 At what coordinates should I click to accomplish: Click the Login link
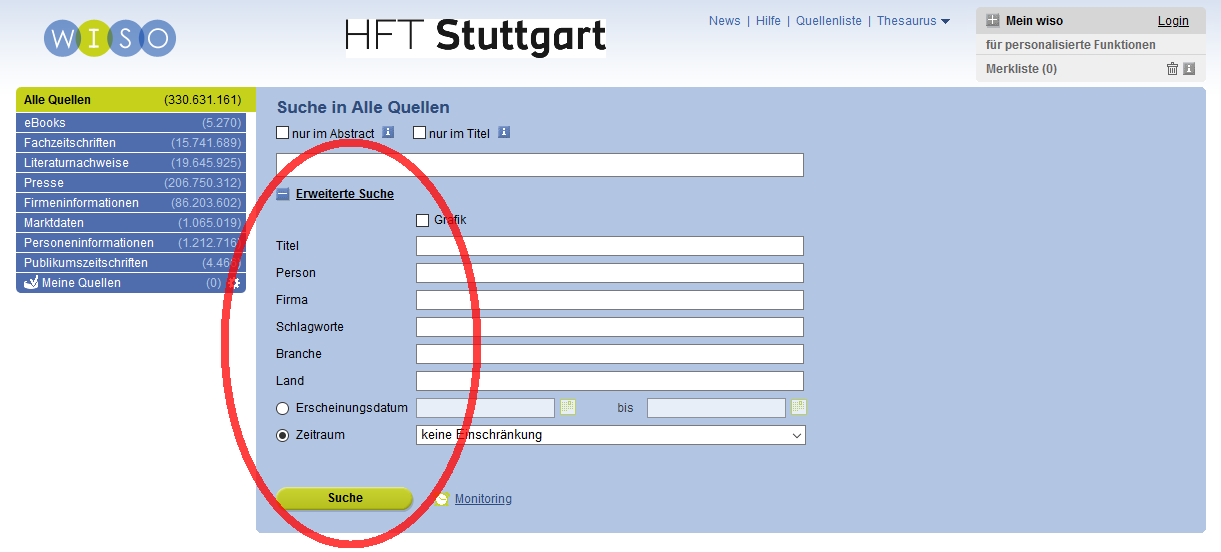(x=1173, y=21)
